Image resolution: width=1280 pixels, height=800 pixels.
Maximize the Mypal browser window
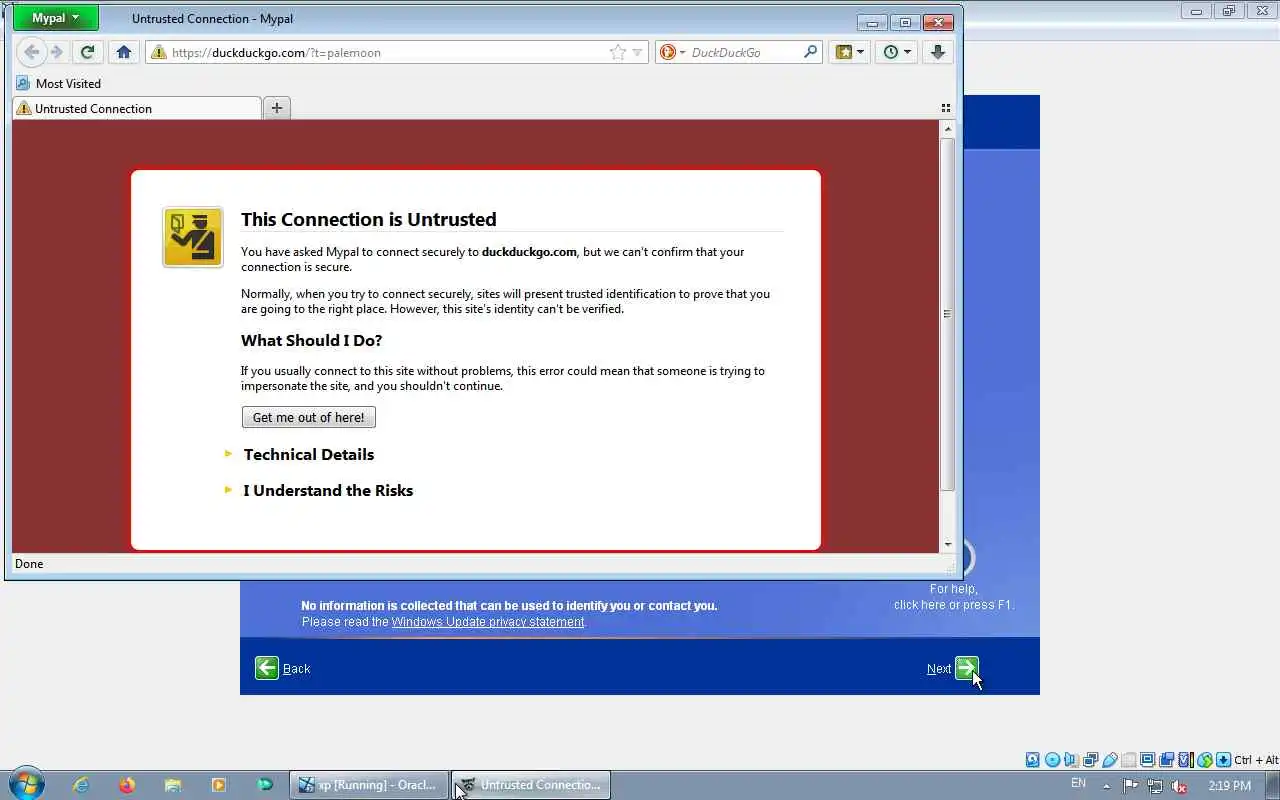point(905,22)
